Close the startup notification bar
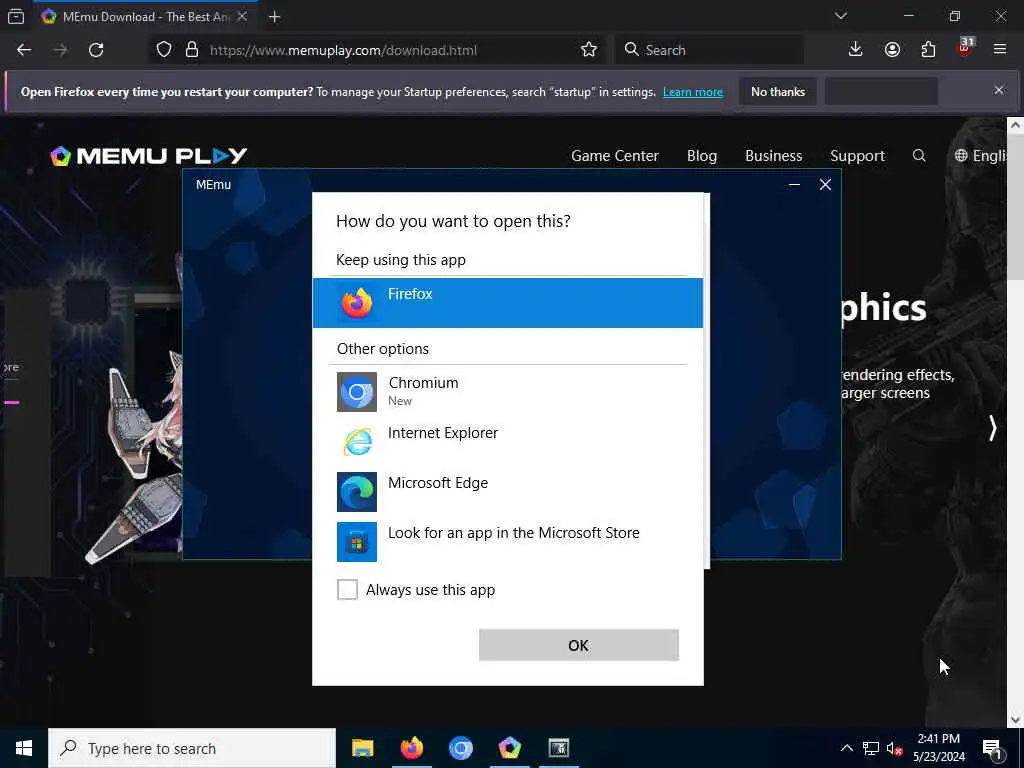Screen dimensions: 1024x768 pos(999,90)
